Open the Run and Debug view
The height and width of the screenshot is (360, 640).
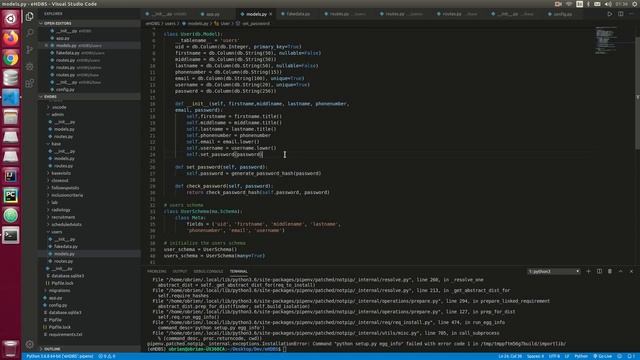[x=29, y=67]
